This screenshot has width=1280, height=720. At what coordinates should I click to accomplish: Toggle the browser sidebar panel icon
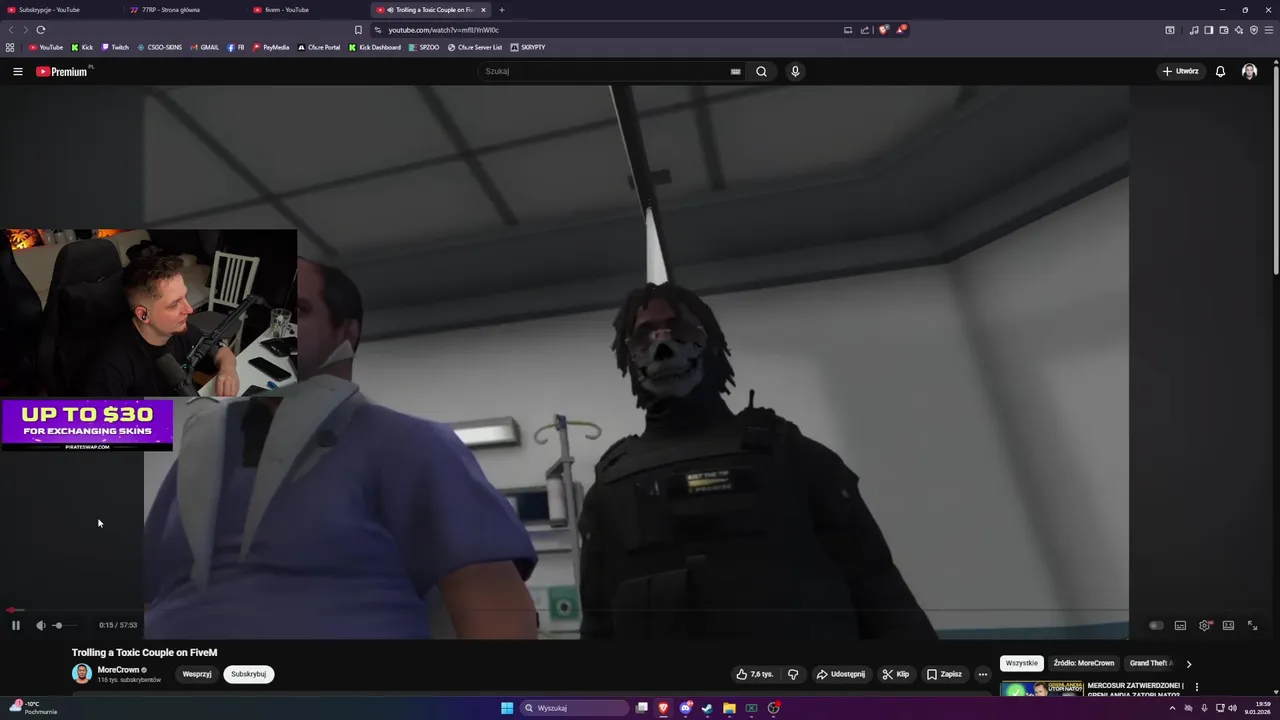pyautogui.click(x=1209, y=30)
